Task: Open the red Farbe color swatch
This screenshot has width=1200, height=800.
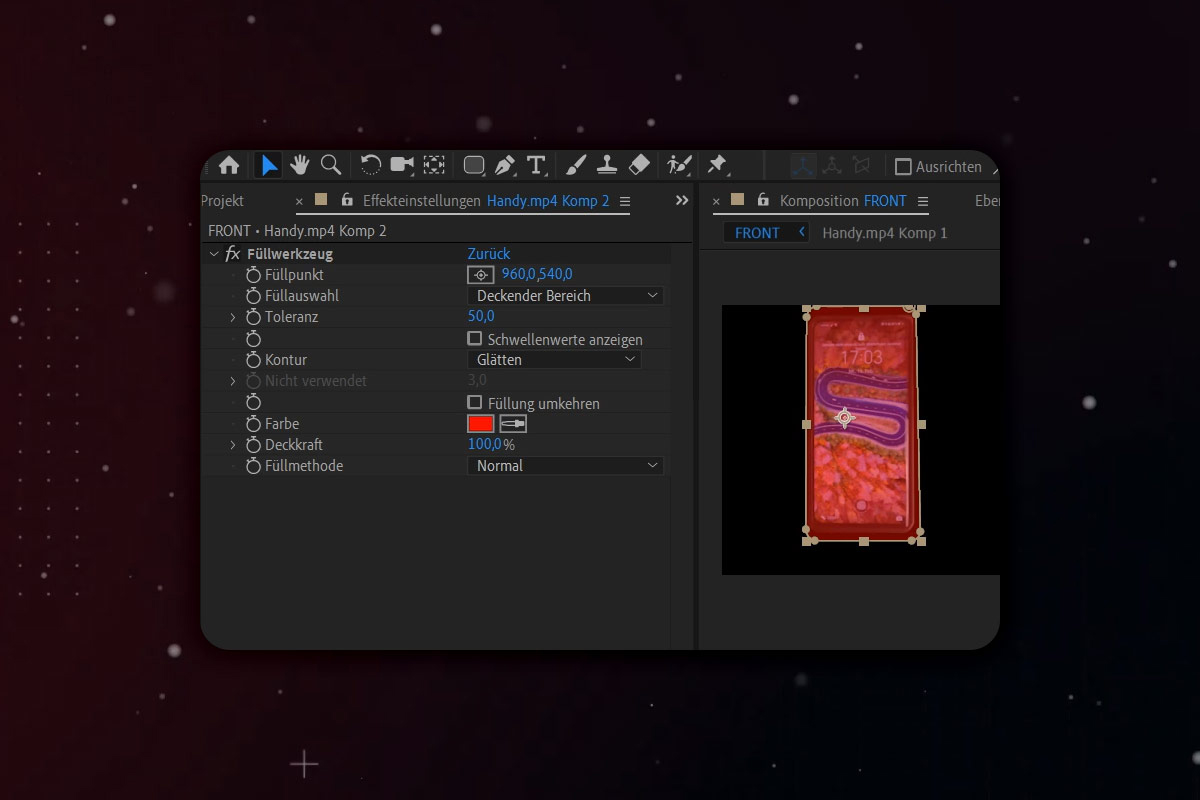Action: (x=481, y=423)
